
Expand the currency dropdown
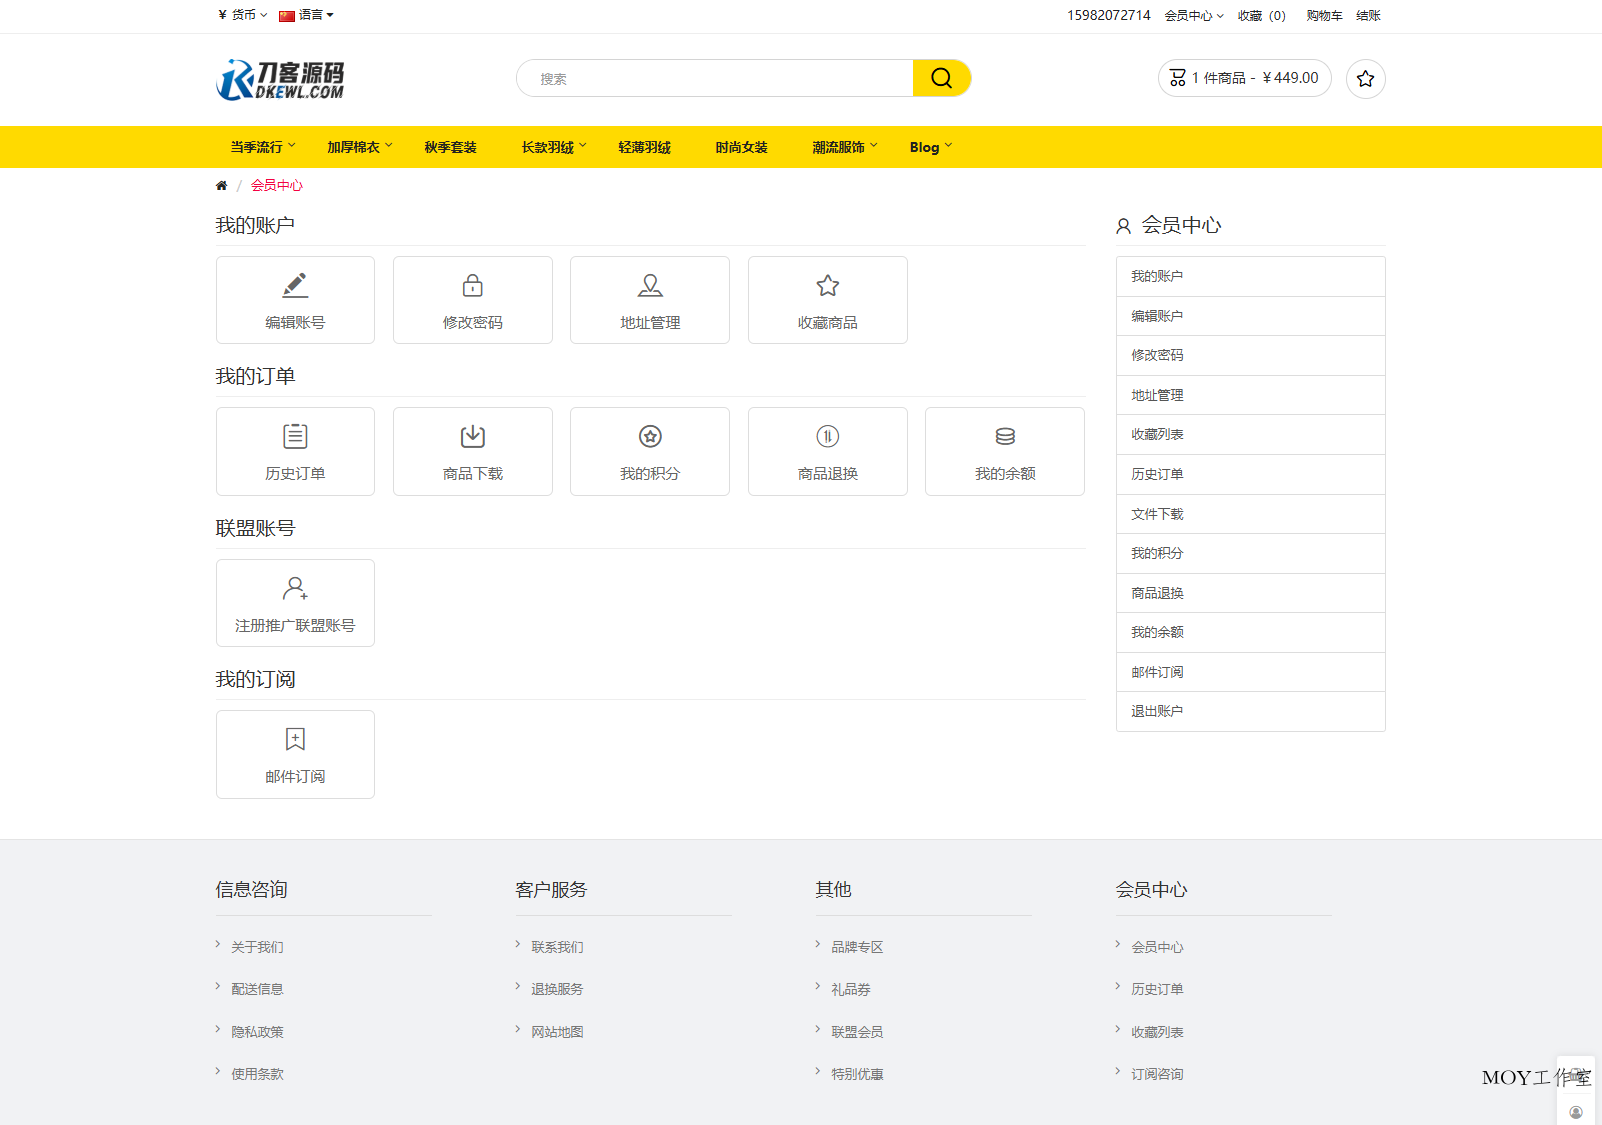(242, 15)
